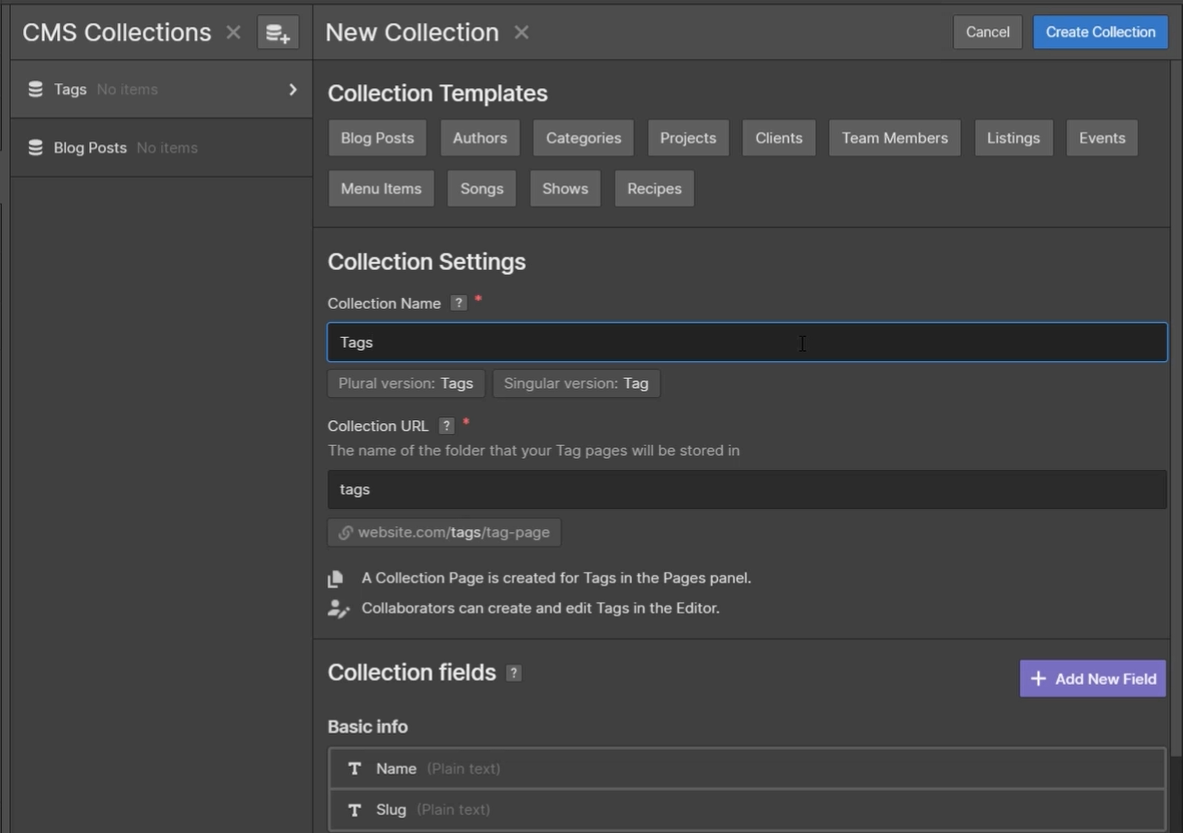Click the Create Collection button
Viewport: 1183px width, 833px height.
click(1100, 31)
